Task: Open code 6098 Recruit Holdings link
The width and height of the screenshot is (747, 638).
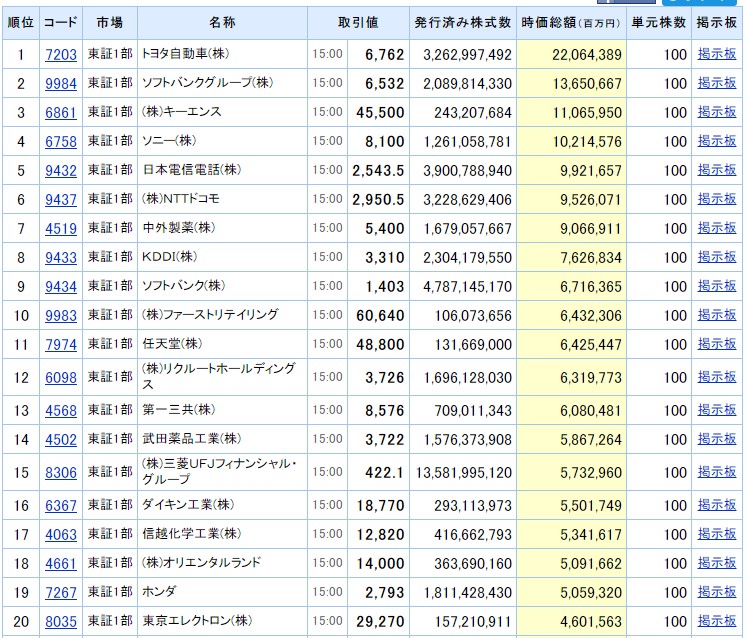Action: pos(61,377)
